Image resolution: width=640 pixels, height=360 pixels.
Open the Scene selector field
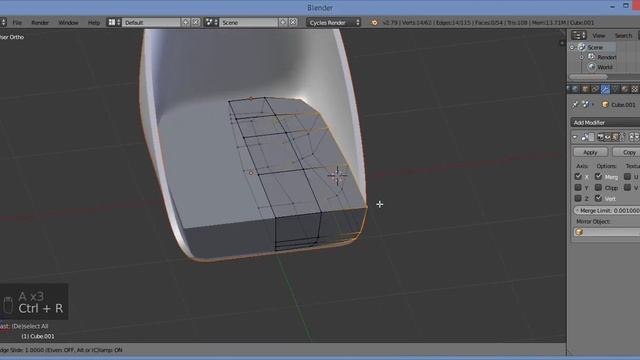[x=248, y=22]
